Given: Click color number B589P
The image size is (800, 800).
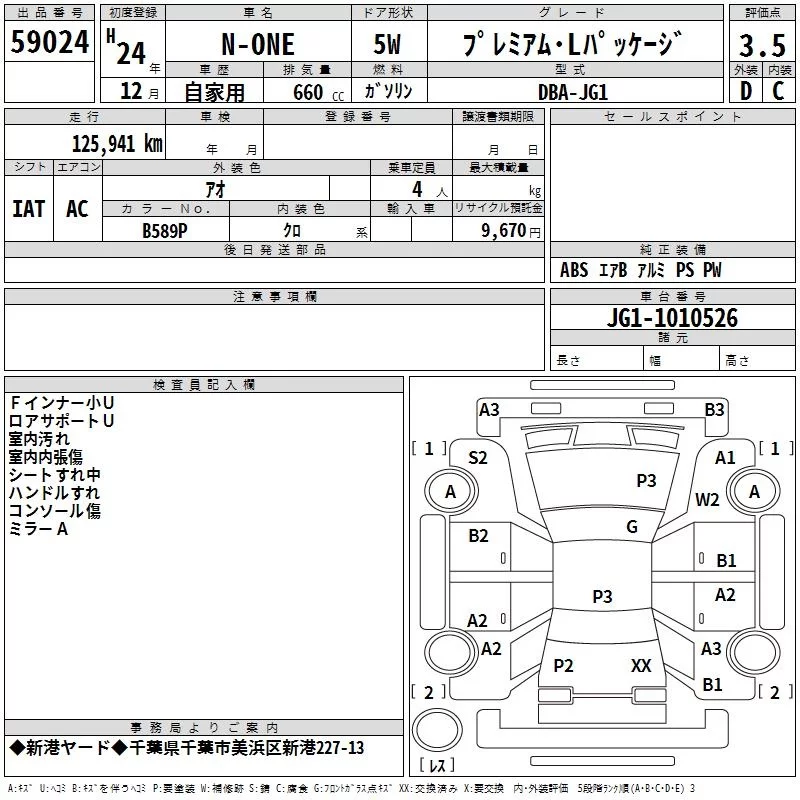Looking at the screenshot, I should click(x=165, y=231).
